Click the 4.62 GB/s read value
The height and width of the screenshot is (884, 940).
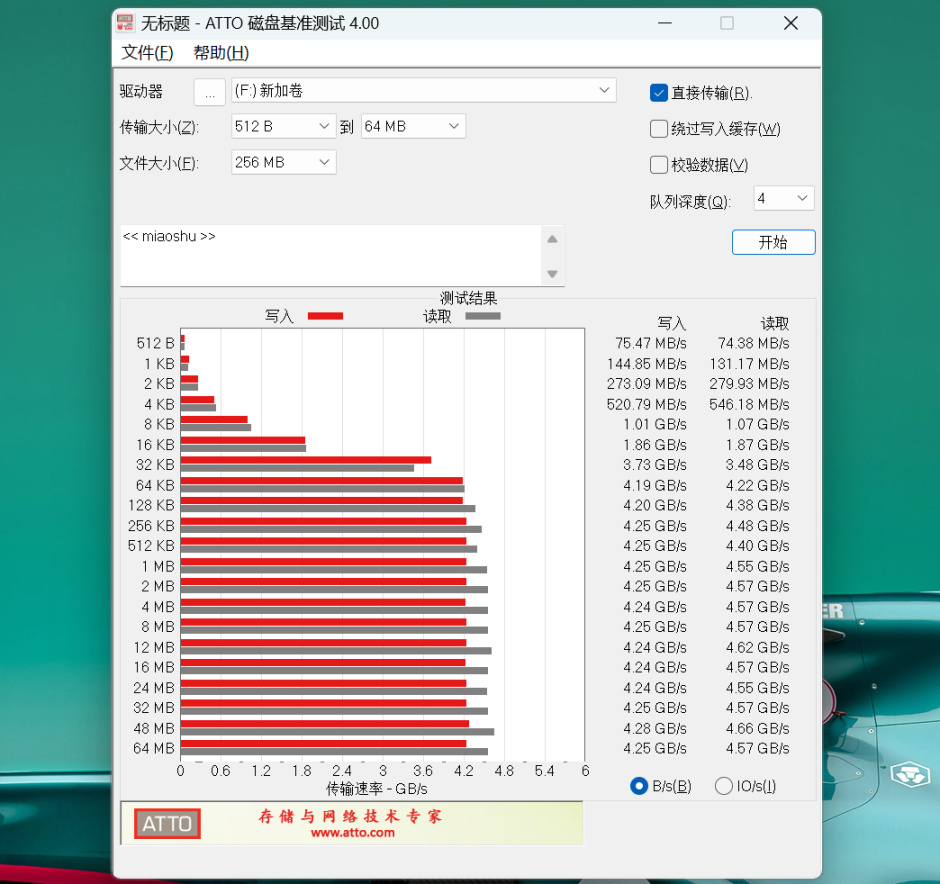click(758, 647)
